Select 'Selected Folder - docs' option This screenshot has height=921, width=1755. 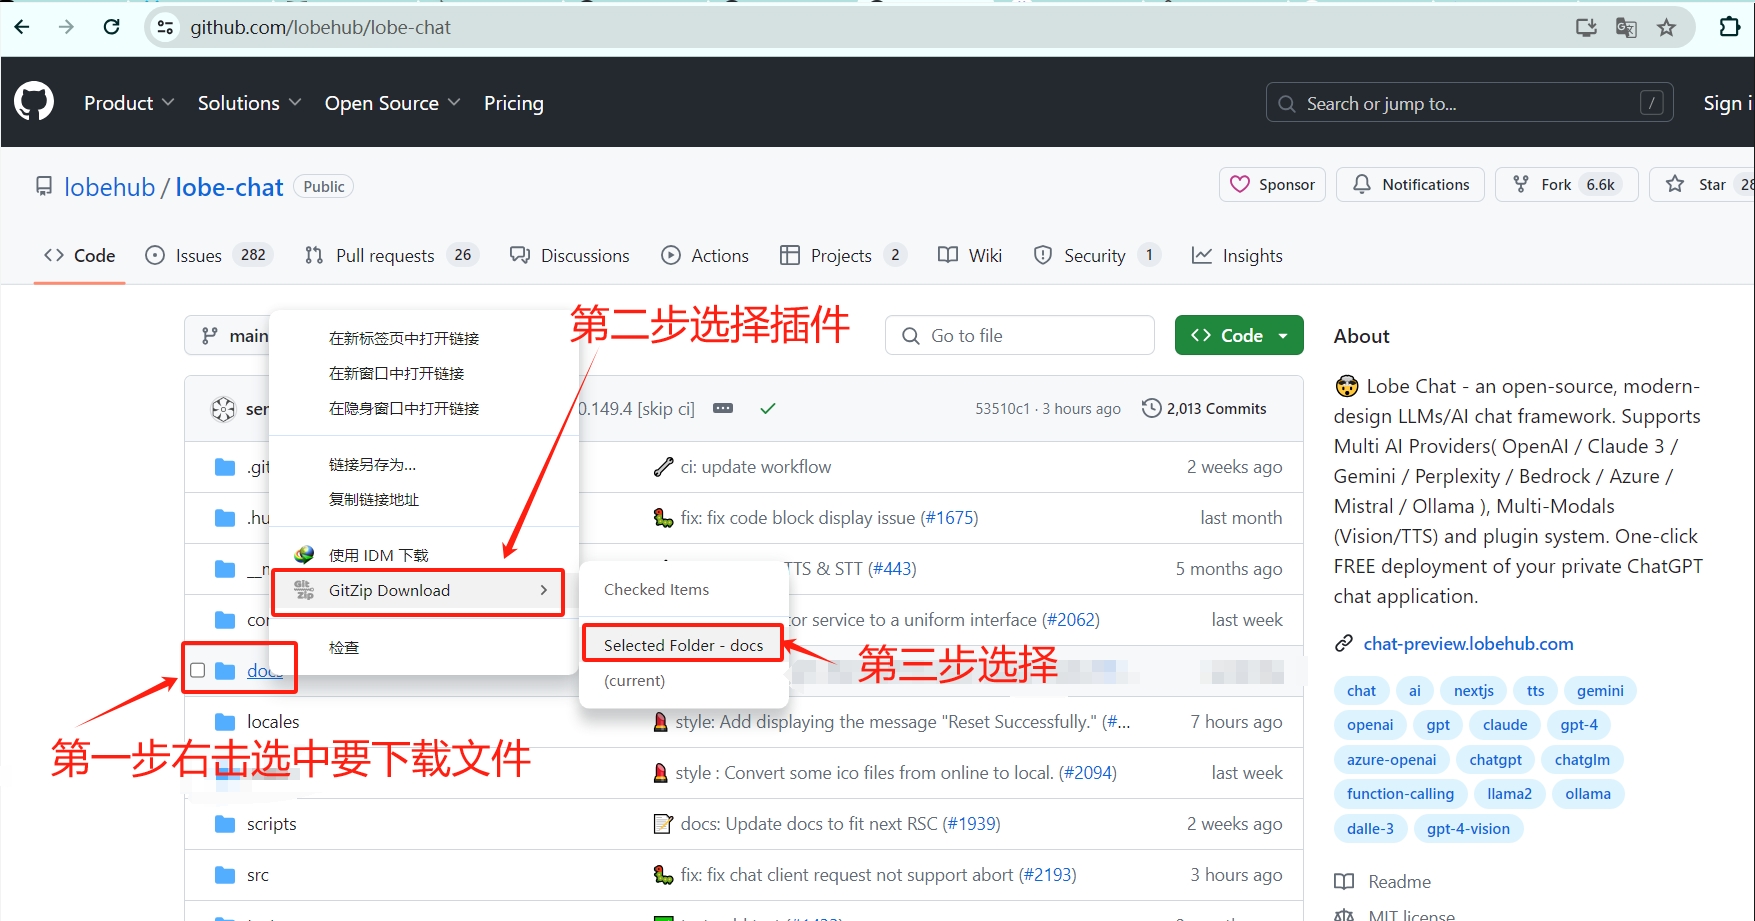(683, 646)
